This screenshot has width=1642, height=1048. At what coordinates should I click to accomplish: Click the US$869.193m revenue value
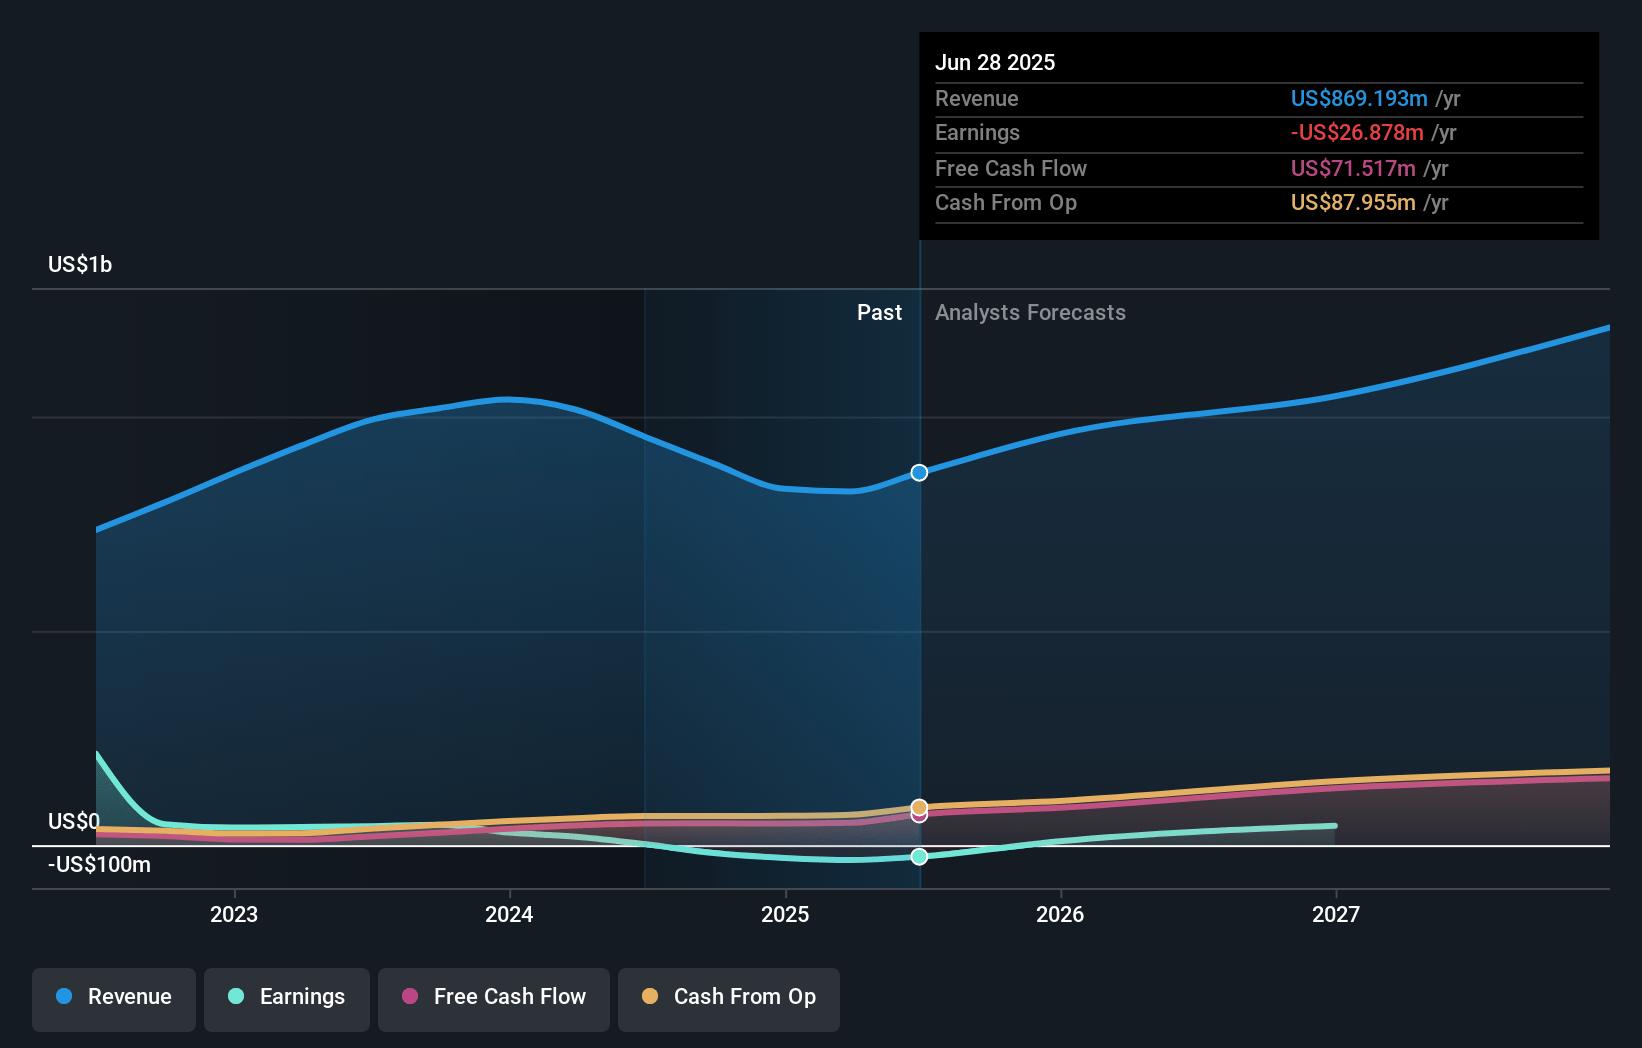tap(1359, 98)
